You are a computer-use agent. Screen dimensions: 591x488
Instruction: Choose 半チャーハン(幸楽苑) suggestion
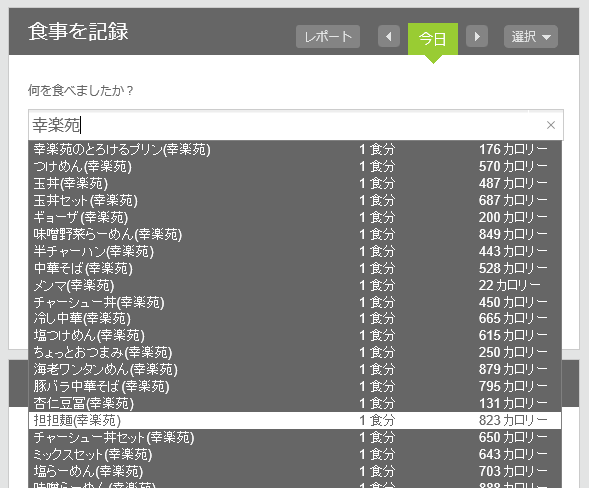point(295,251)
